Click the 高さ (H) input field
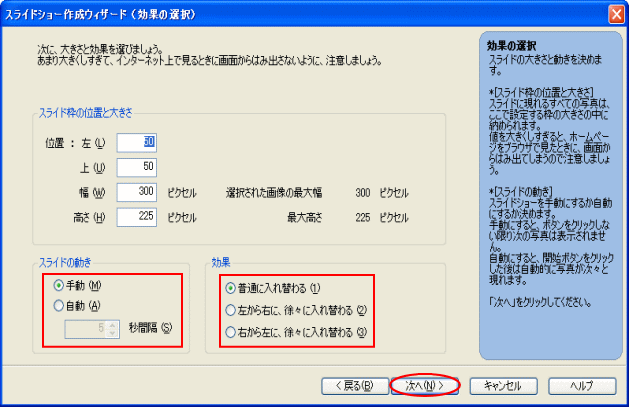This screenshot has height=407, width=629. [137, 217]
